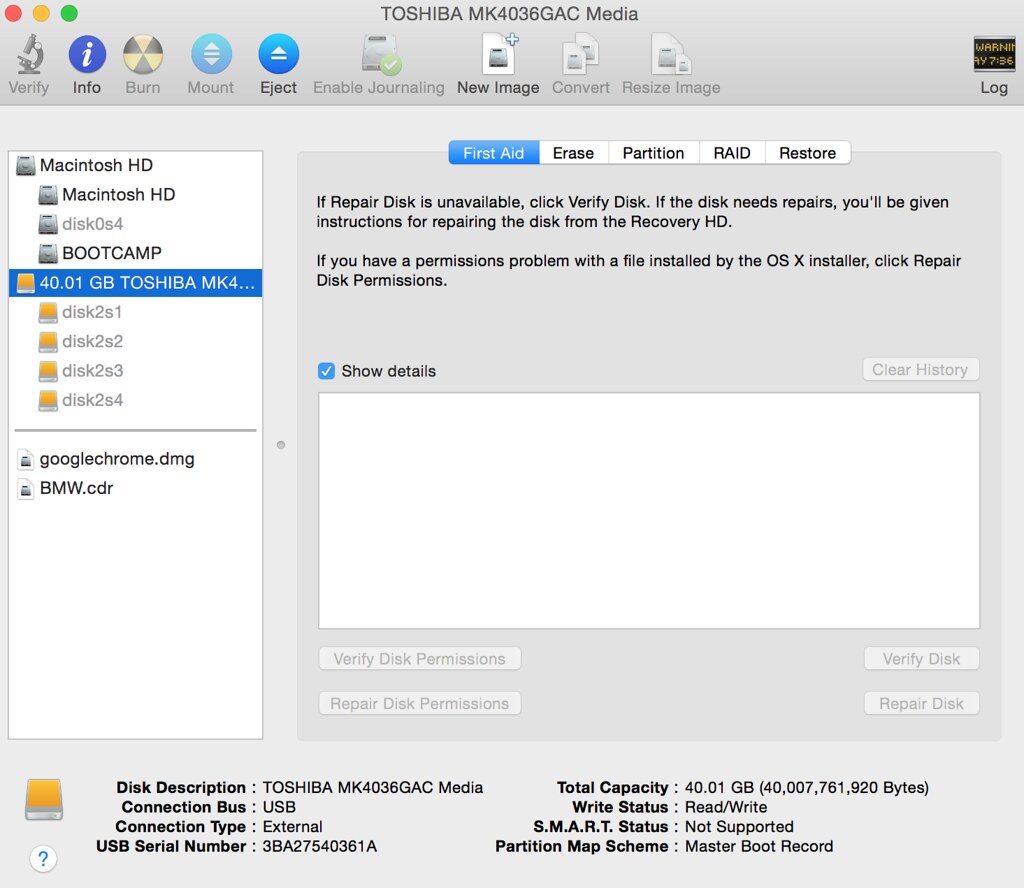The width and height of the screenshot is (1024, 888).
Task: Open disk Info from the toolbar
Action: click(87, 55)
